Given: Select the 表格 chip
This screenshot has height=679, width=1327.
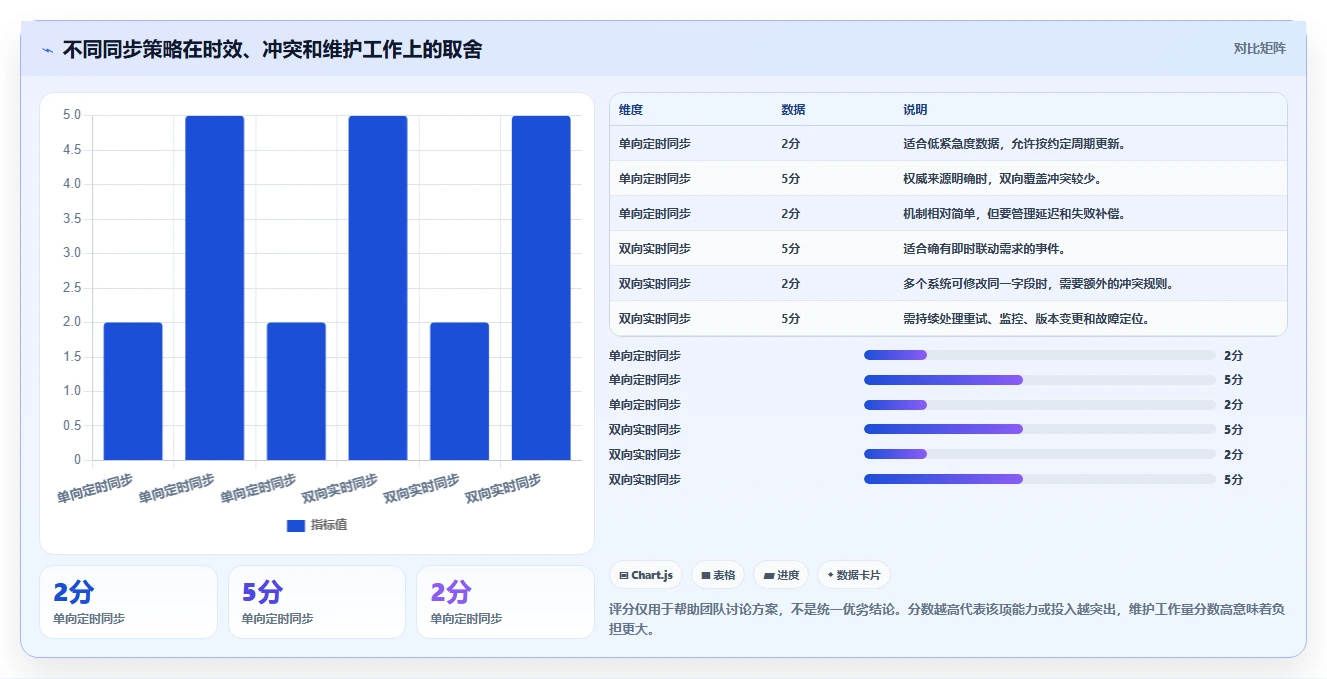Looking at the screenshot, I should pyautogui.click(x=718, y=575).
